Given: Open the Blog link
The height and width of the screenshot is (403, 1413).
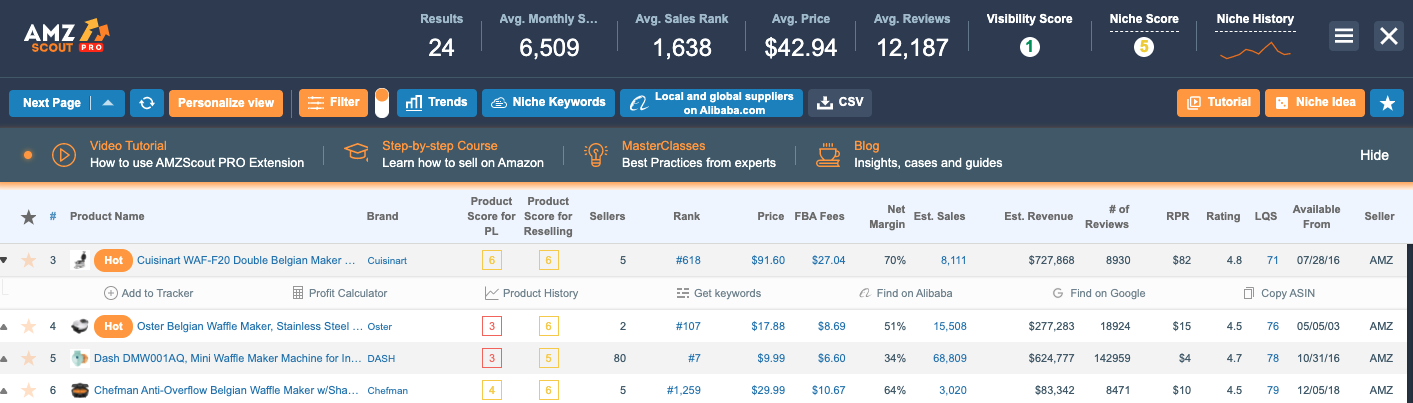Looking at the screenshot, I should click(867, 146).
